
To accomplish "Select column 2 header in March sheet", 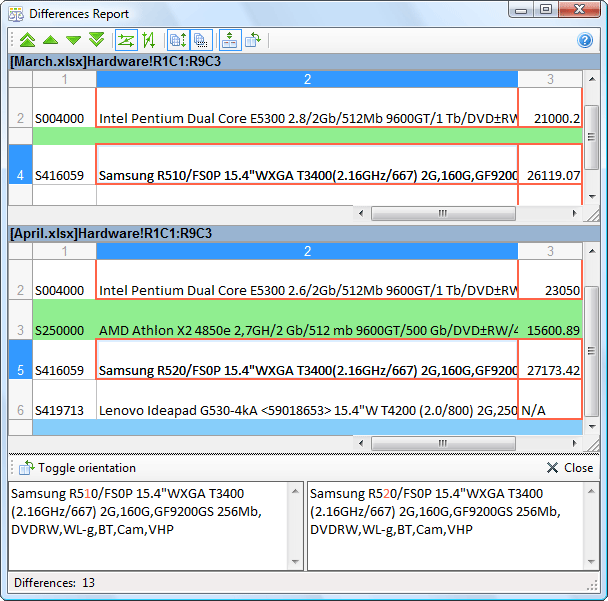I will pyautogui.click(x=307, y=79).
